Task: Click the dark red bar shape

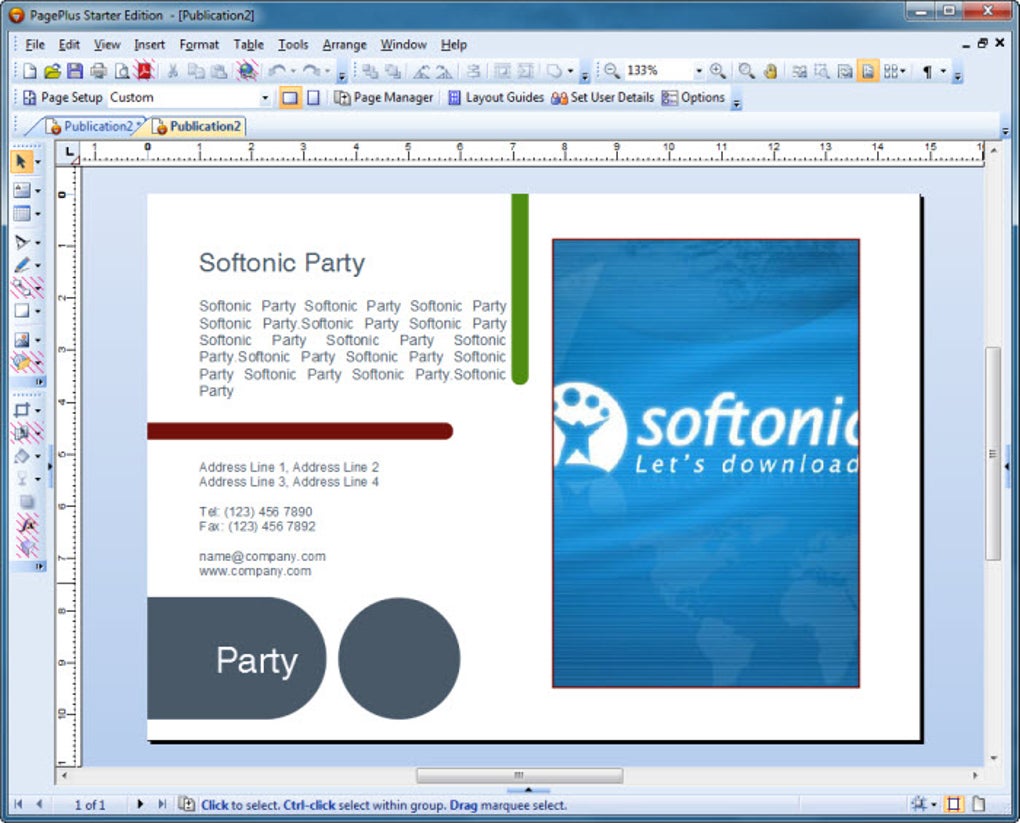Action: (300, 431)
